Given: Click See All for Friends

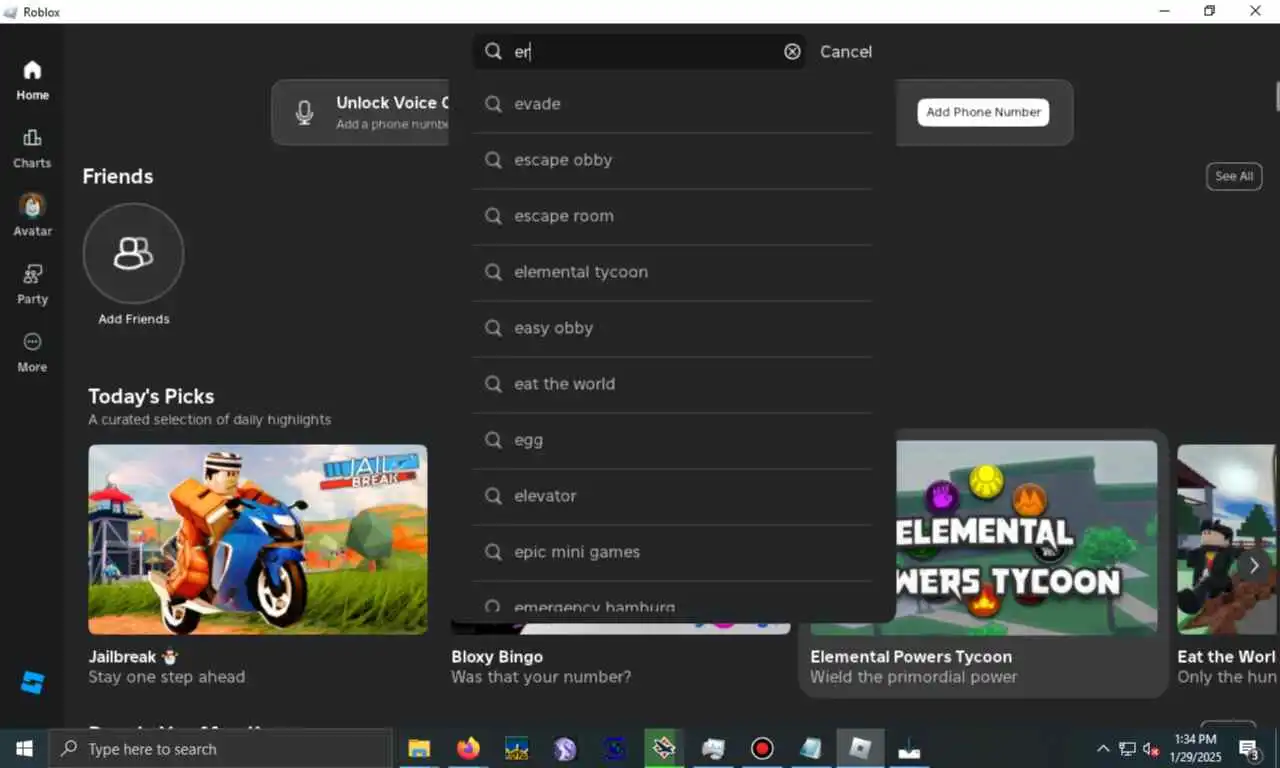Looking at the screenshot, I should (1234, 176).
